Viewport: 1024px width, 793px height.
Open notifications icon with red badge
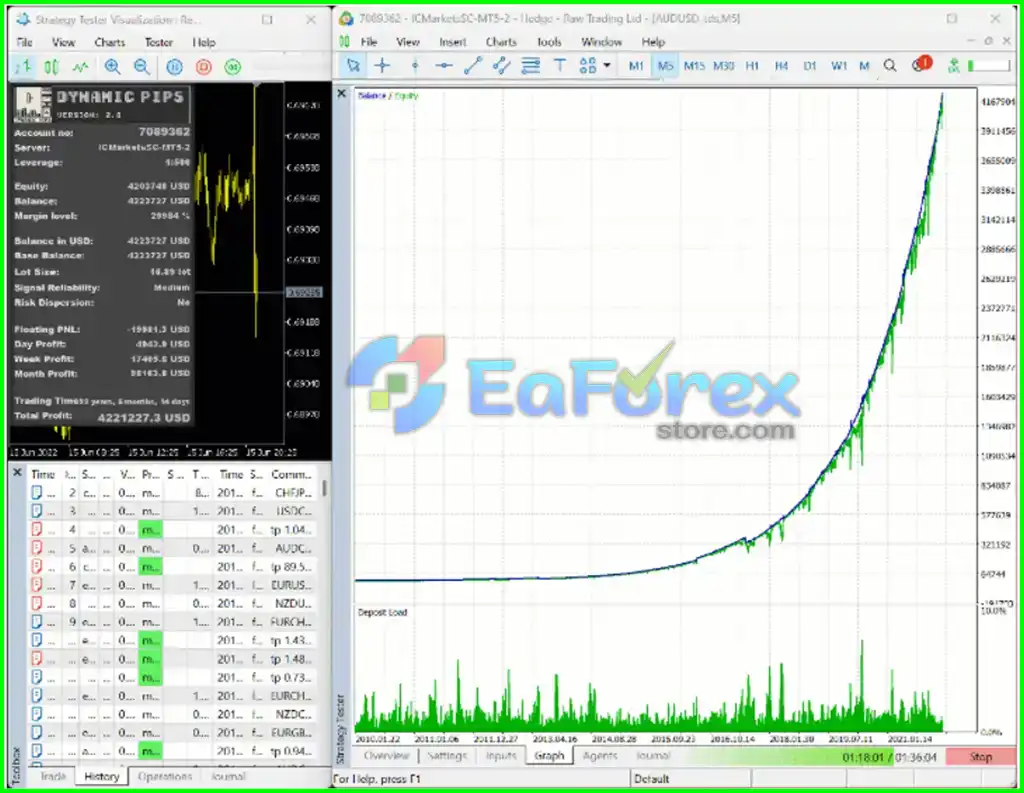921,65
